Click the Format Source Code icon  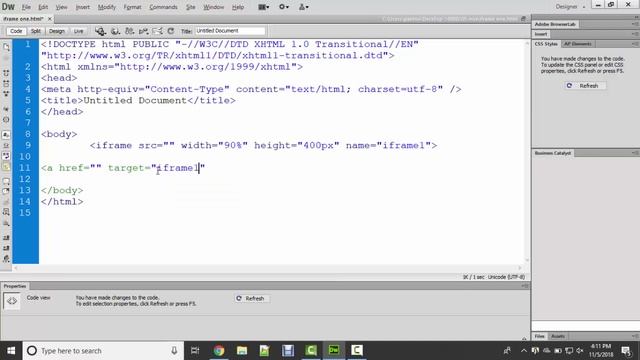click(x=6, y=259)
